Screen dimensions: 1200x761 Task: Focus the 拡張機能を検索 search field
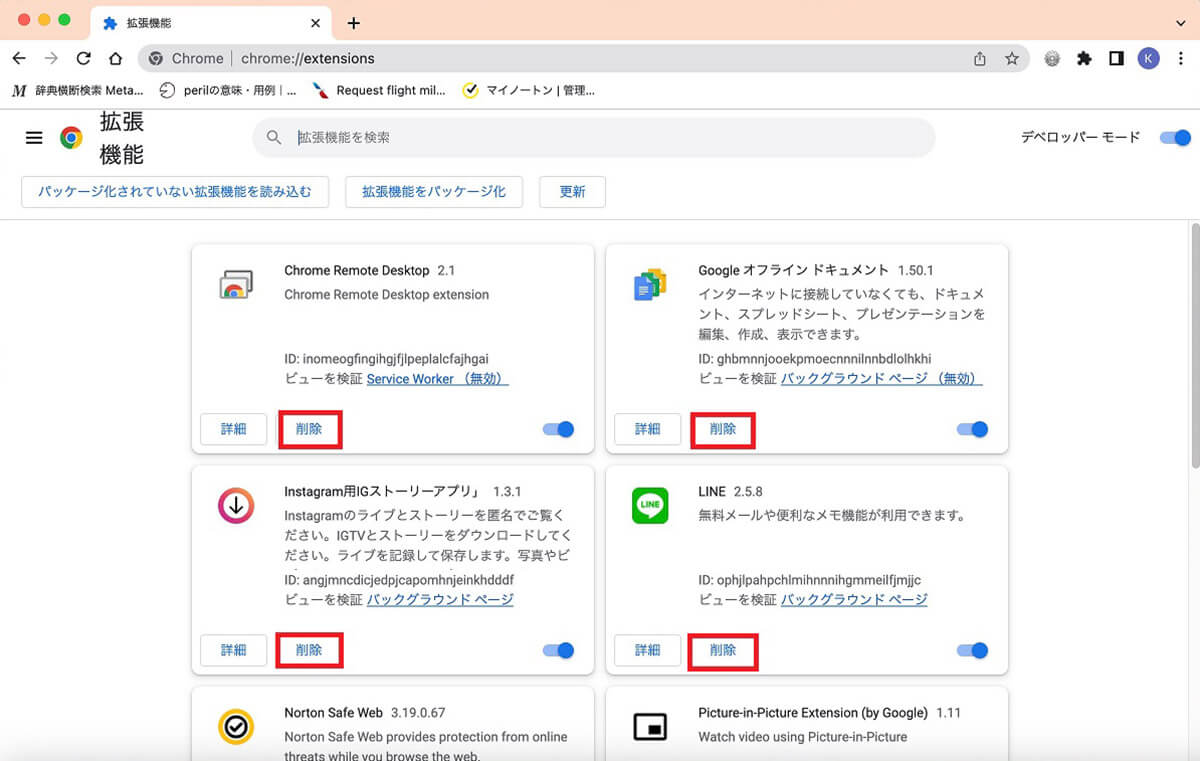(594, 138)
